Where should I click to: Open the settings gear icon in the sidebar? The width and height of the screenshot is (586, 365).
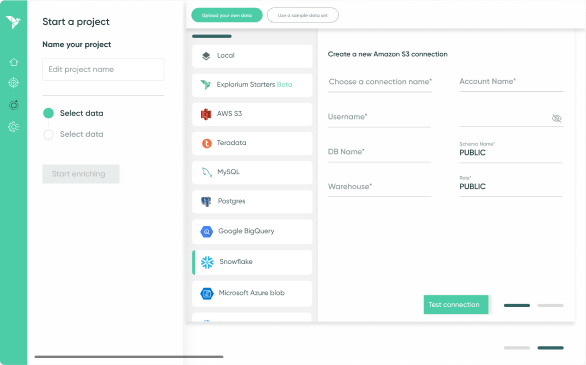click(13, 127)
